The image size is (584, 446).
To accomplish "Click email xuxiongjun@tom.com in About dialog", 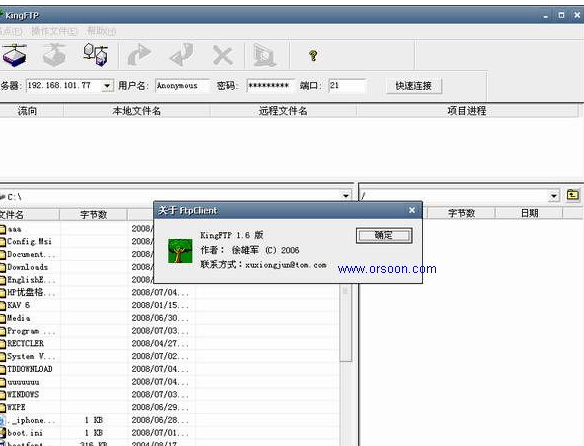I will pos(286,265).
